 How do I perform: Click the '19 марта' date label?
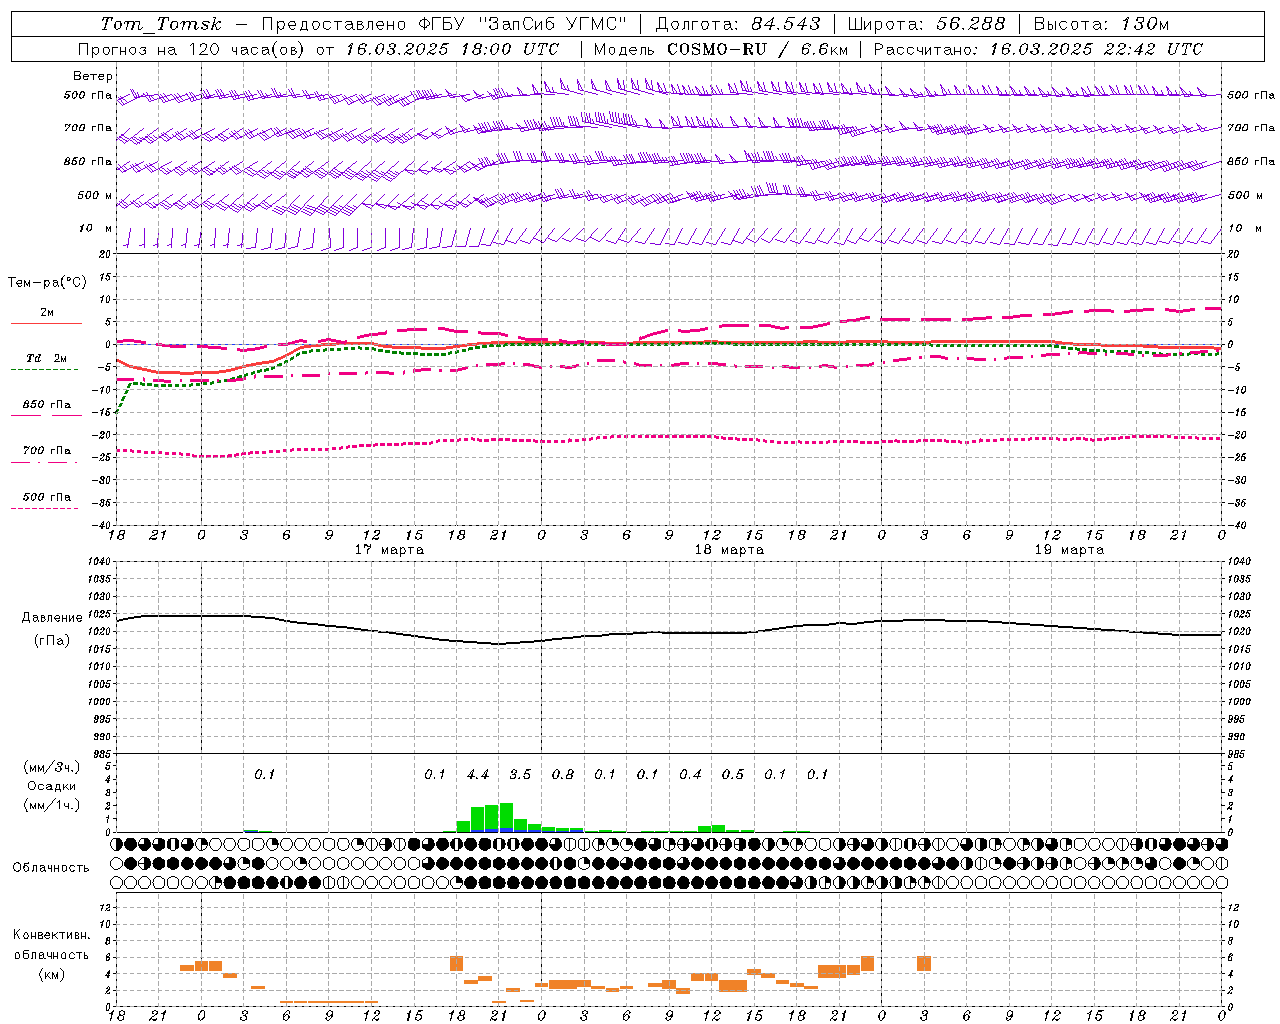(1069, 549)
